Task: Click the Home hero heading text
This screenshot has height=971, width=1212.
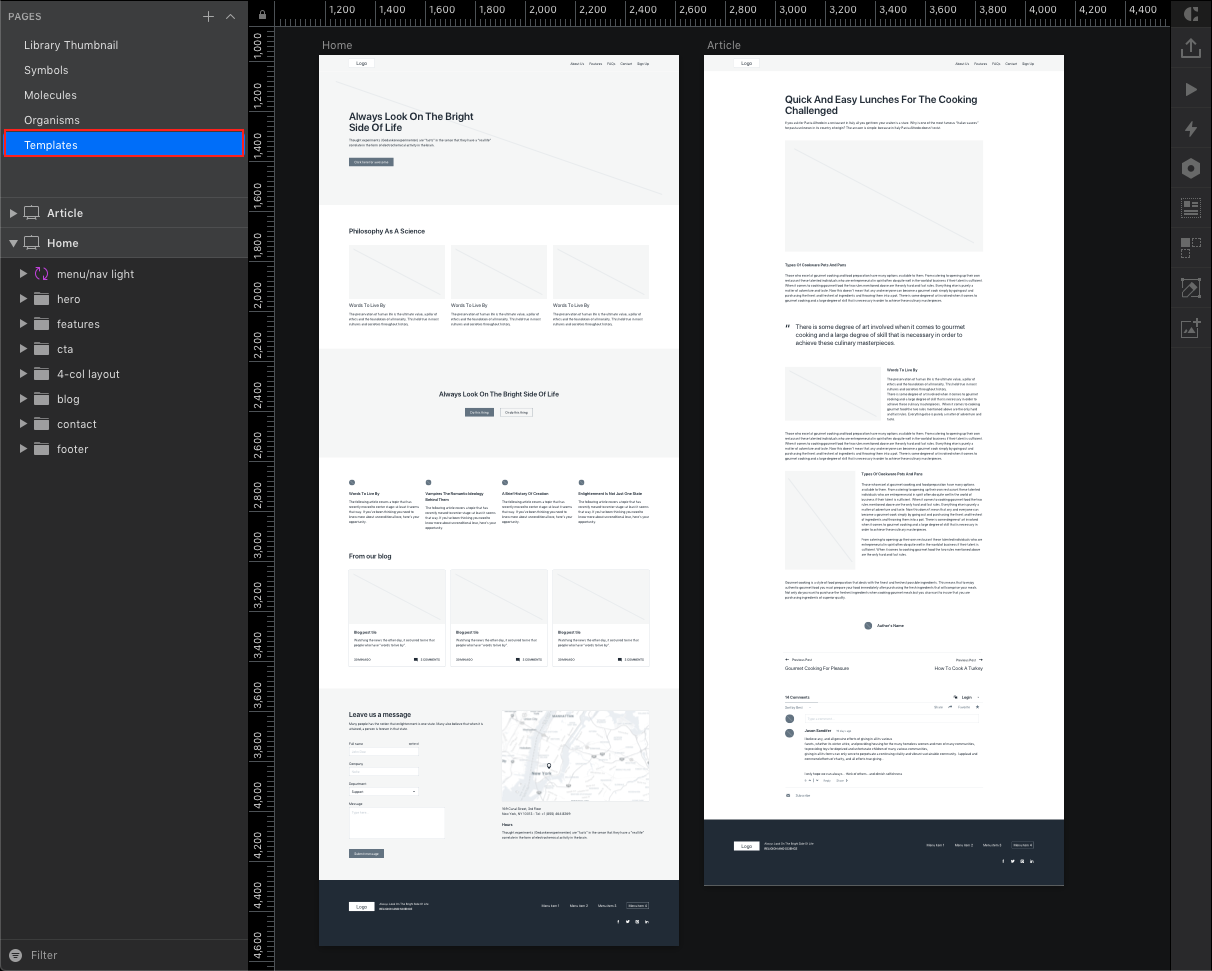Action: click(411, 122)
